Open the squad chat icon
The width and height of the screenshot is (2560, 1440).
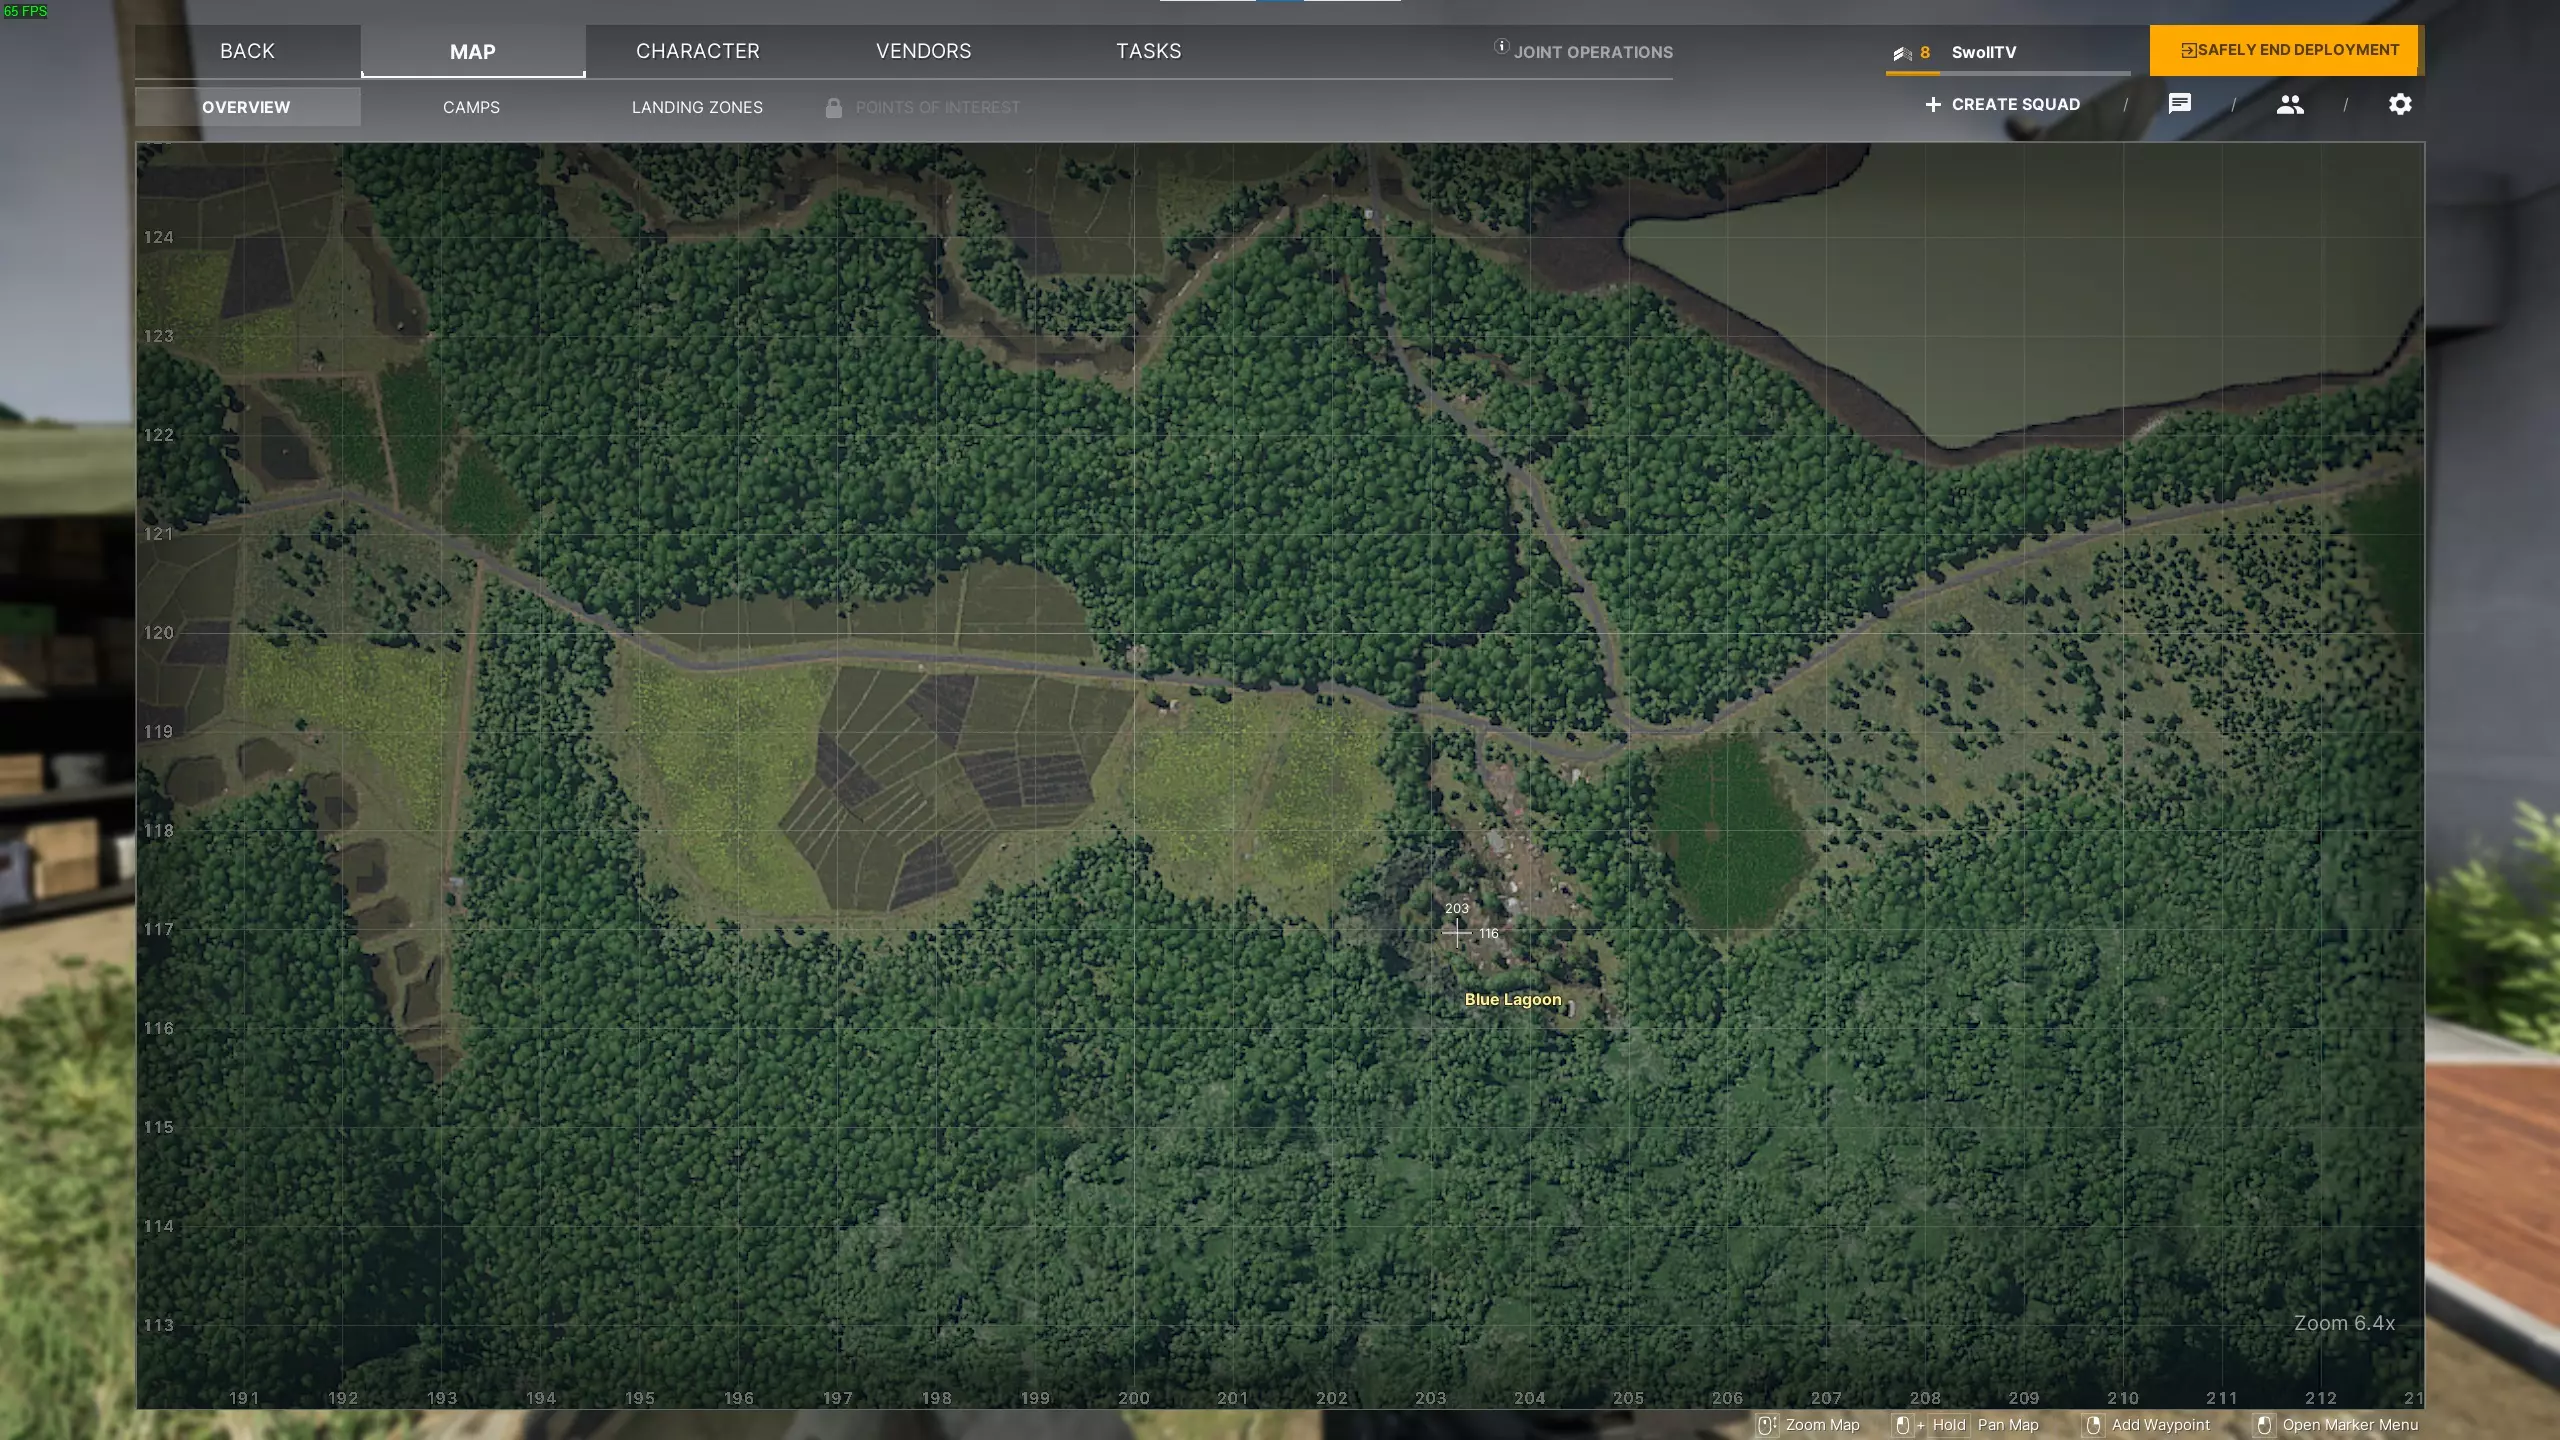point(2180,104)
